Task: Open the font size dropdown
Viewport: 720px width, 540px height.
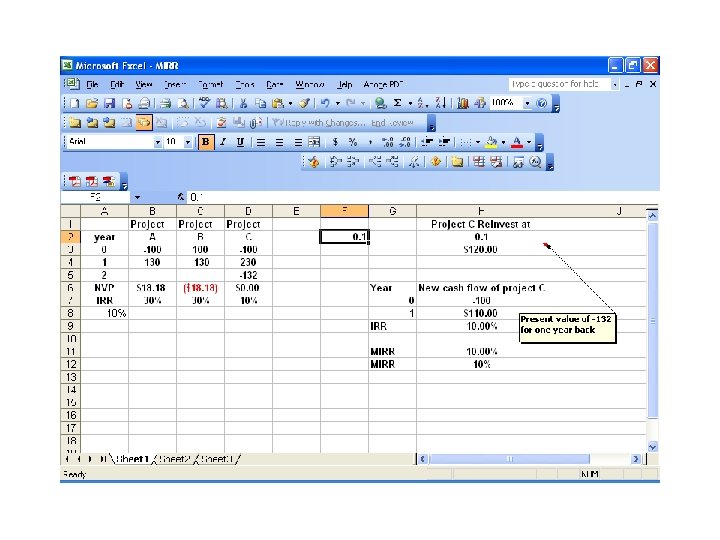Action: tap(187, 142)
